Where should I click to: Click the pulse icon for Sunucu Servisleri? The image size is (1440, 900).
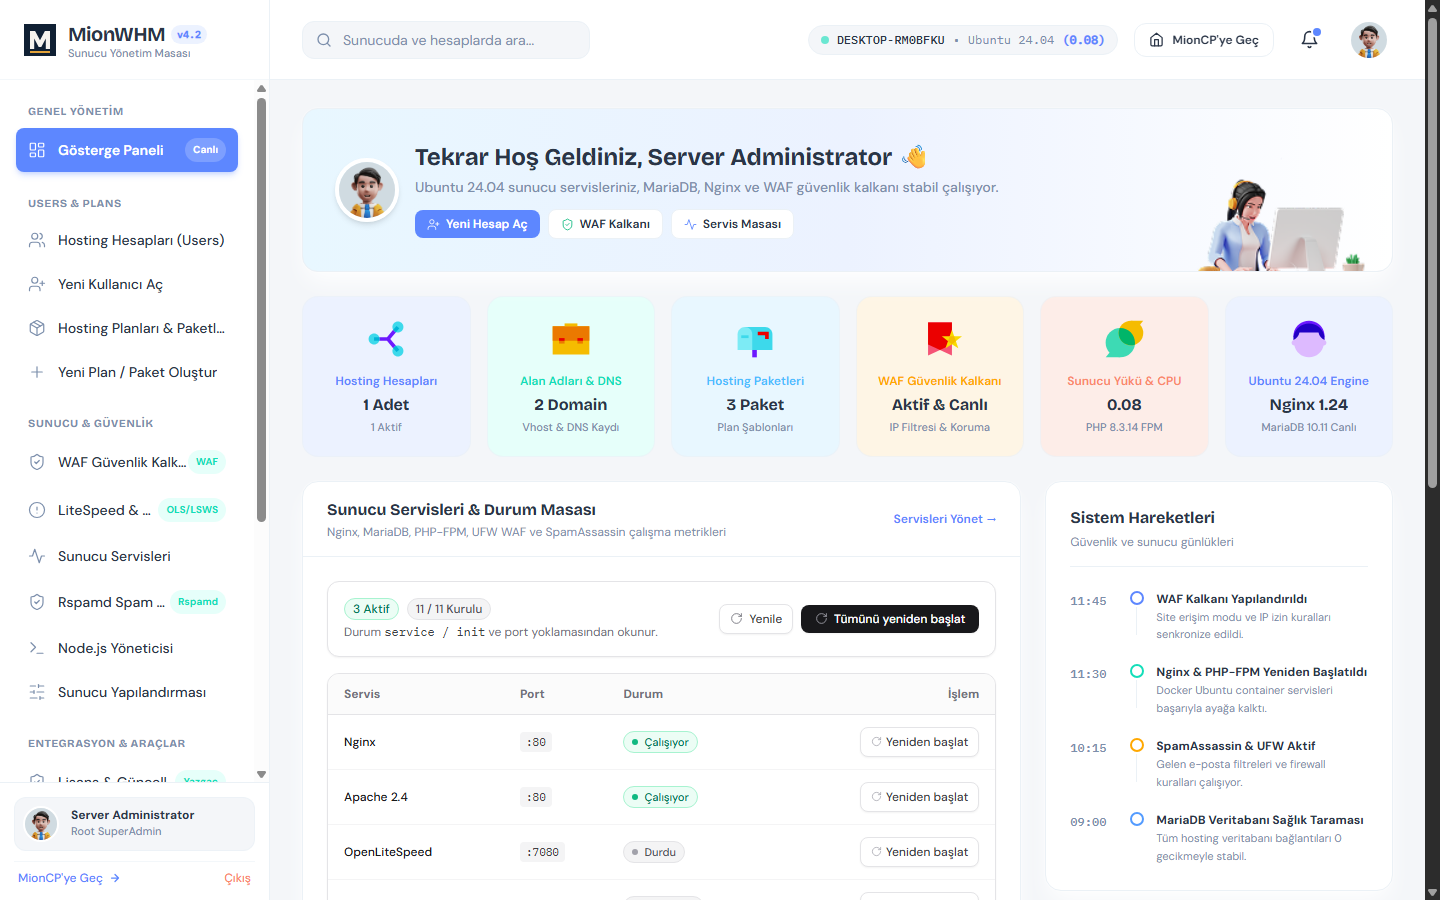[x=37, y=556]
